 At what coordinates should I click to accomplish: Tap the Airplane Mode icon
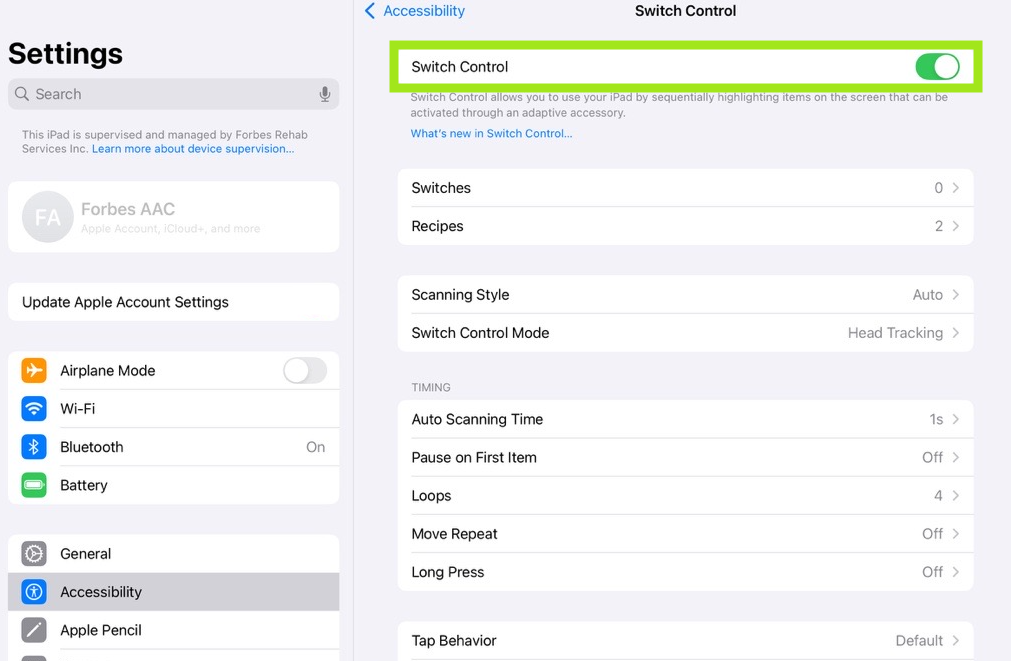click(34, 370)
